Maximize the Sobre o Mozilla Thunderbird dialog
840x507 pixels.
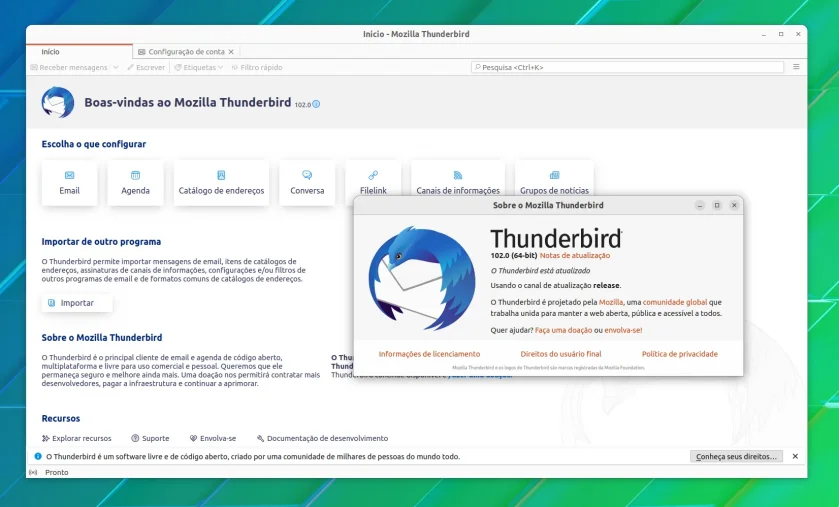[x=717, y=205]
